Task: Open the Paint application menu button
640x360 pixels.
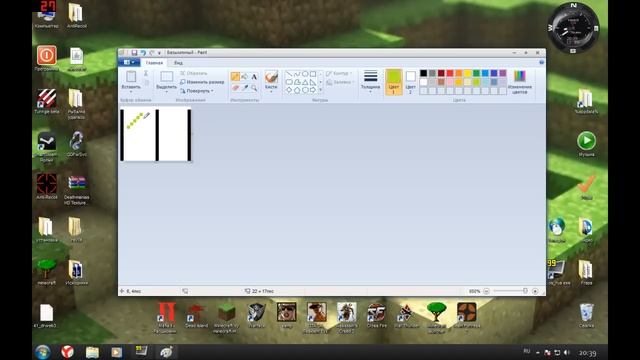Action: (129, 62)
